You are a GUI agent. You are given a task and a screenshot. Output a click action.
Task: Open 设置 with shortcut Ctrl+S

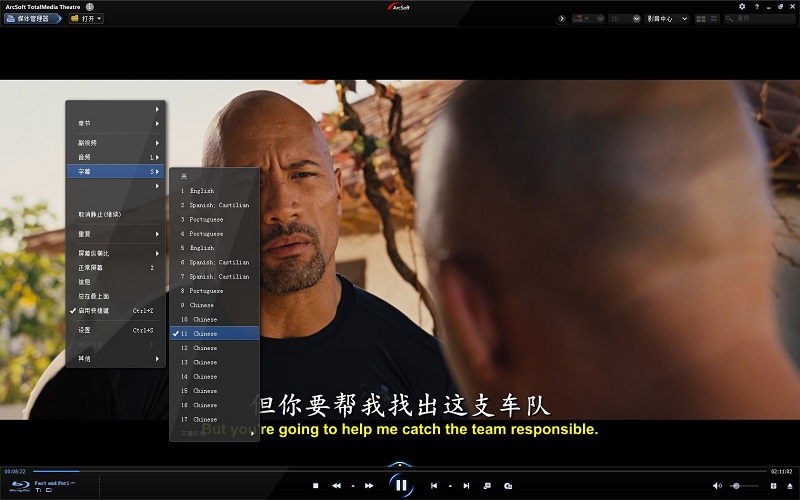tap(116, 330)
